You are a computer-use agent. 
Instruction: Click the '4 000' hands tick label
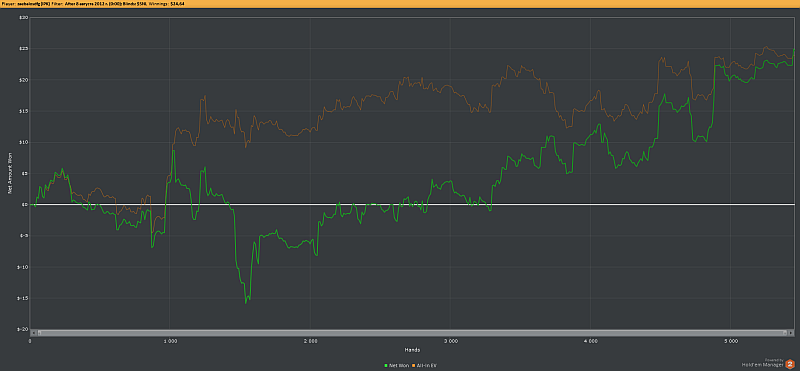tap(590, 340)
